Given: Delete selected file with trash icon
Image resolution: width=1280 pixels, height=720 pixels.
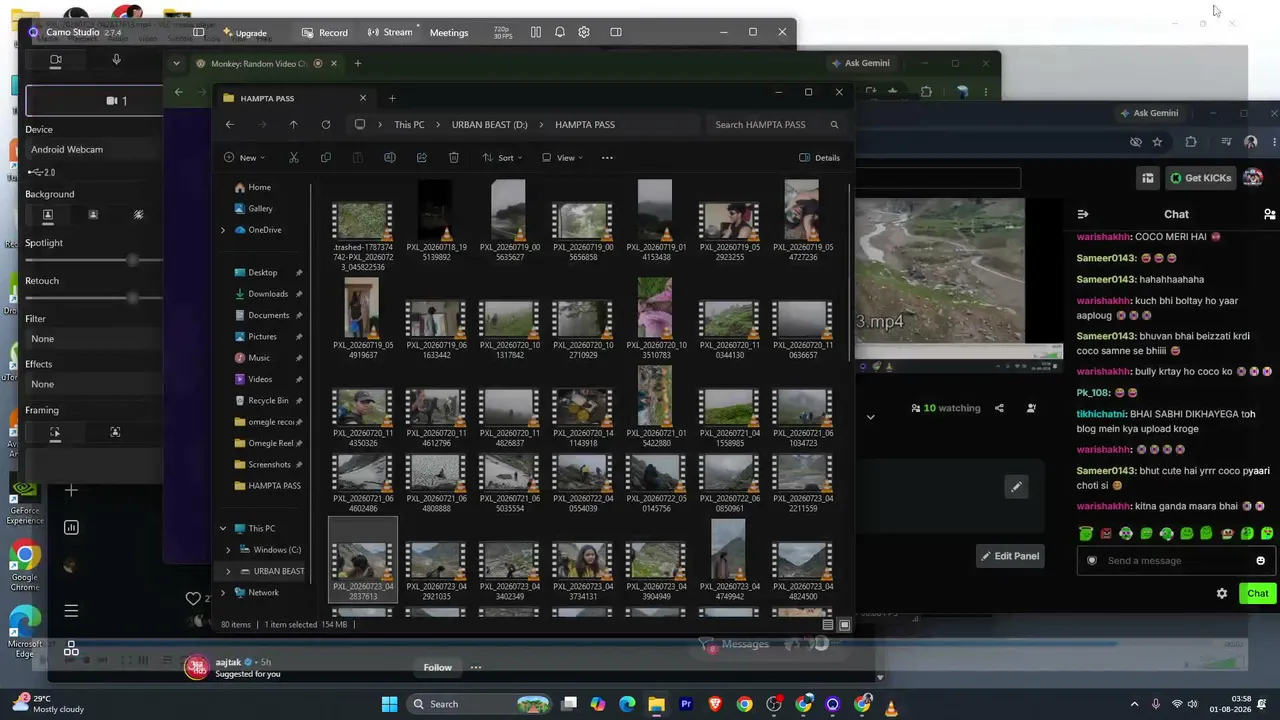Looking at the screenshot, I should pos(453,158).
